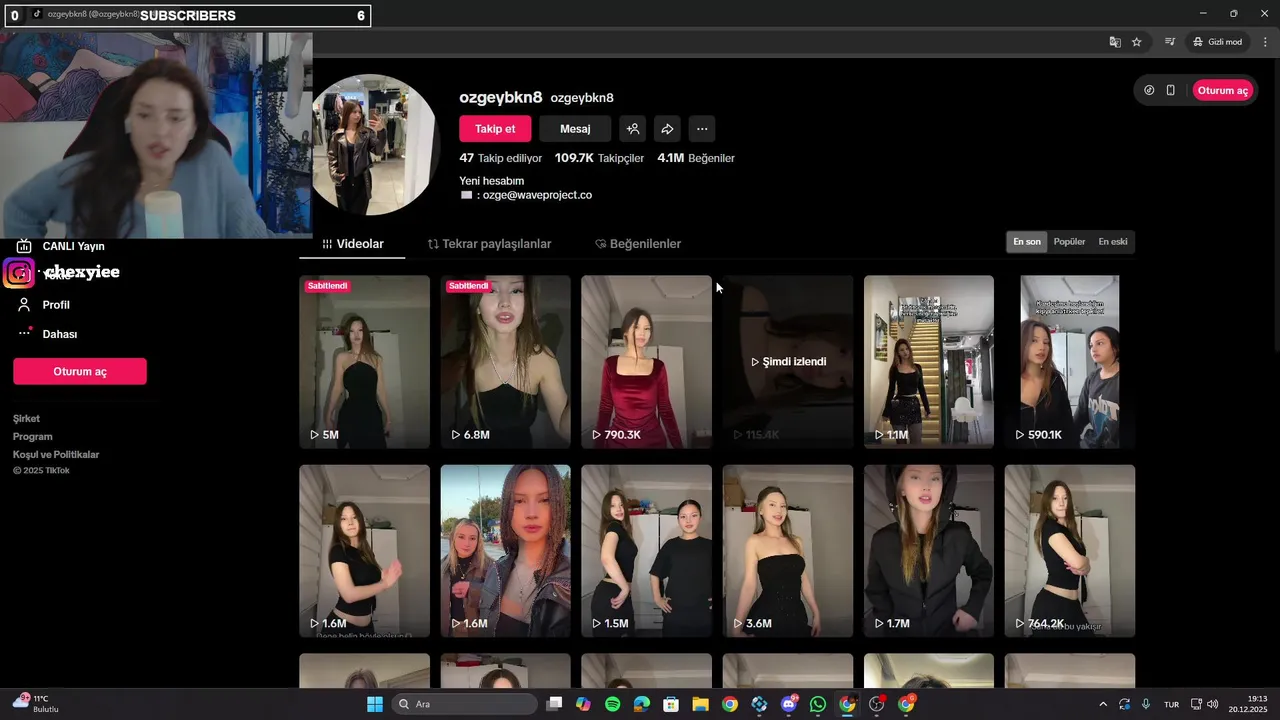Click the translate page icon in address bar
The width and height of the screenshot is (1280, 720).
(1115, 42)
